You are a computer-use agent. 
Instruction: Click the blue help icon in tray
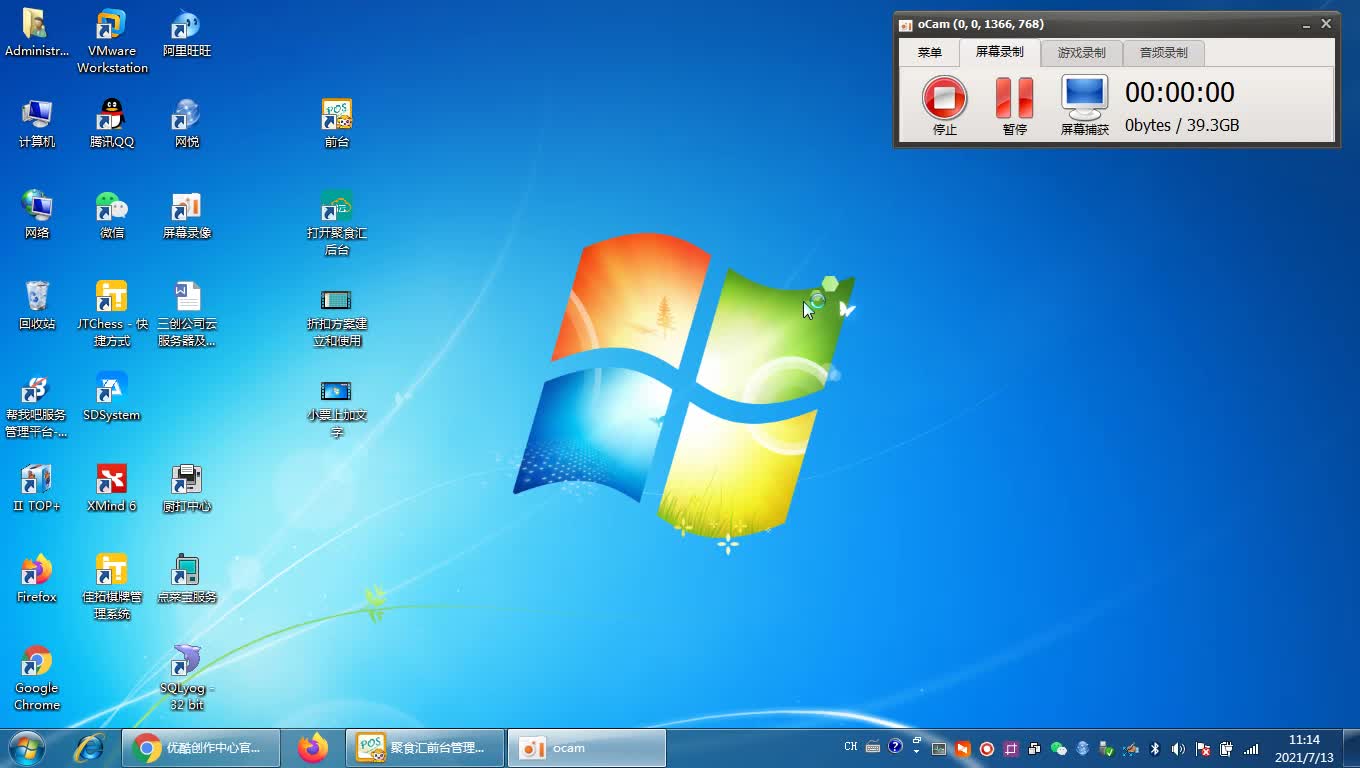click(x=895, y=747)
